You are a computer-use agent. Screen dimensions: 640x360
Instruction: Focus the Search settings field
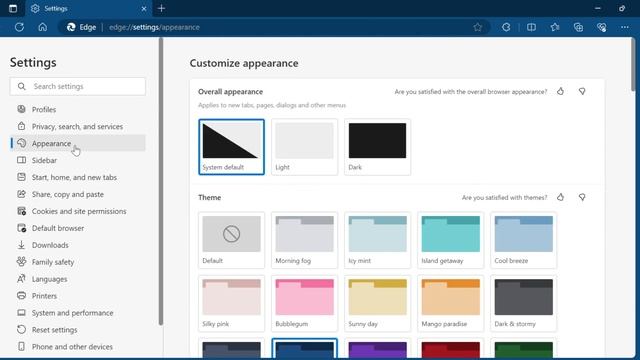[78, 87]
